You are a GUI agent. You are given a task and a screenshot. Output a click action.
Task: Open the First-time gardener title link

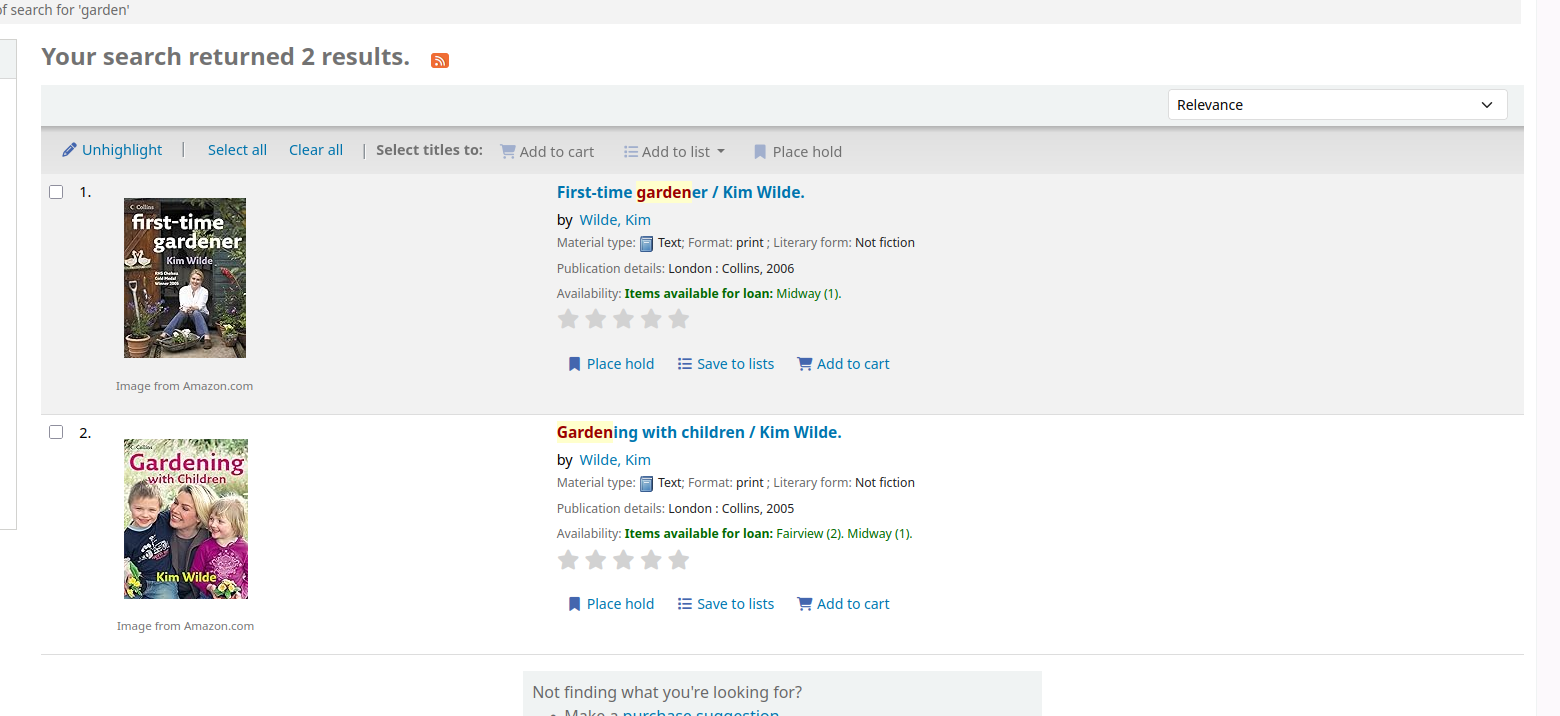click(x=680, y=192)
